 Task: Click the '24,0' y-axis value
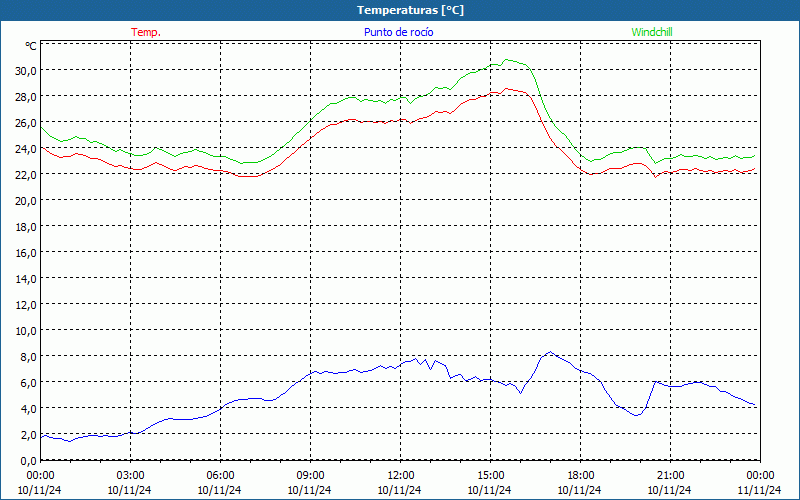26,148
